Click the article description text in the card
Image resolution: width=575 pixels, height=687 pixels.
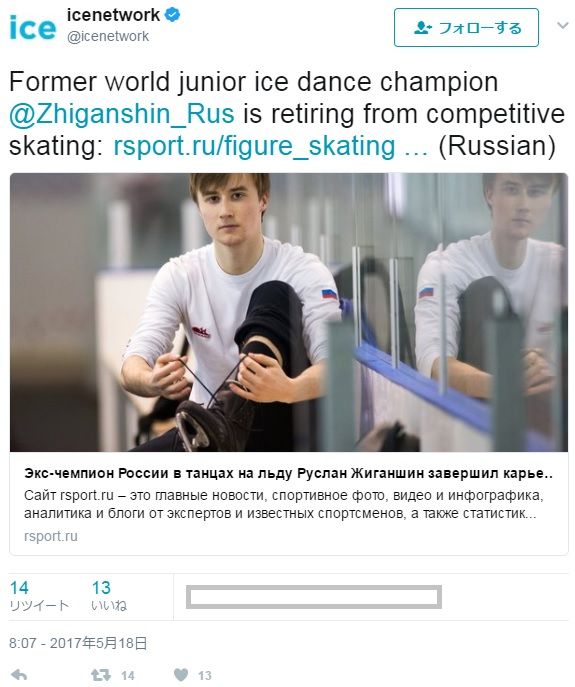[x=284, y=504]
